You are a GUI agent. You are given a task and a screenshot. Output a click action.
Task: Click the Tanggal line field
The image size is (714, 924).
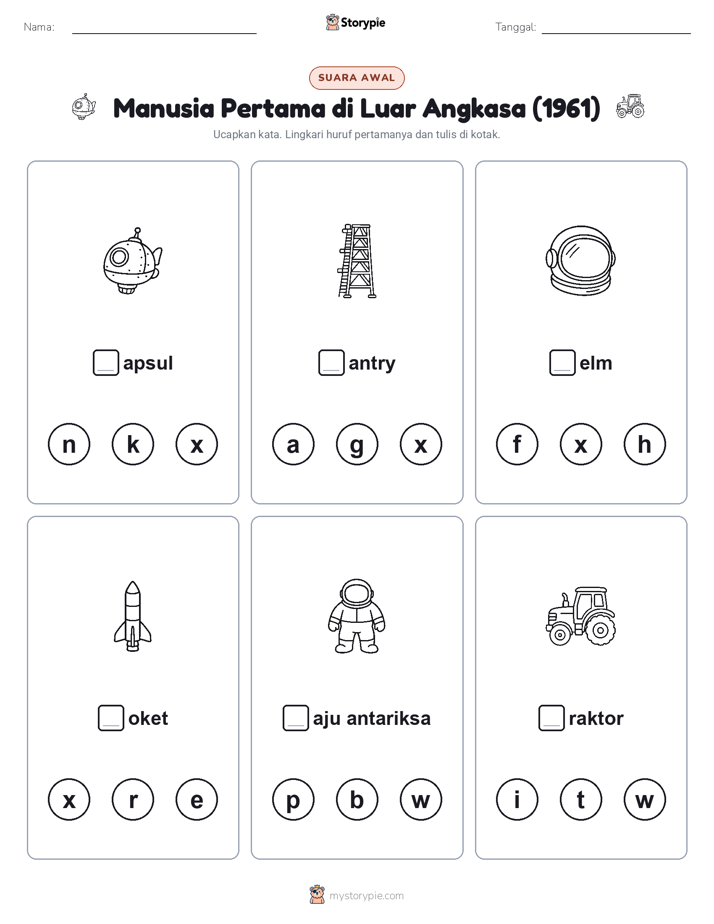tap(616, 27)
